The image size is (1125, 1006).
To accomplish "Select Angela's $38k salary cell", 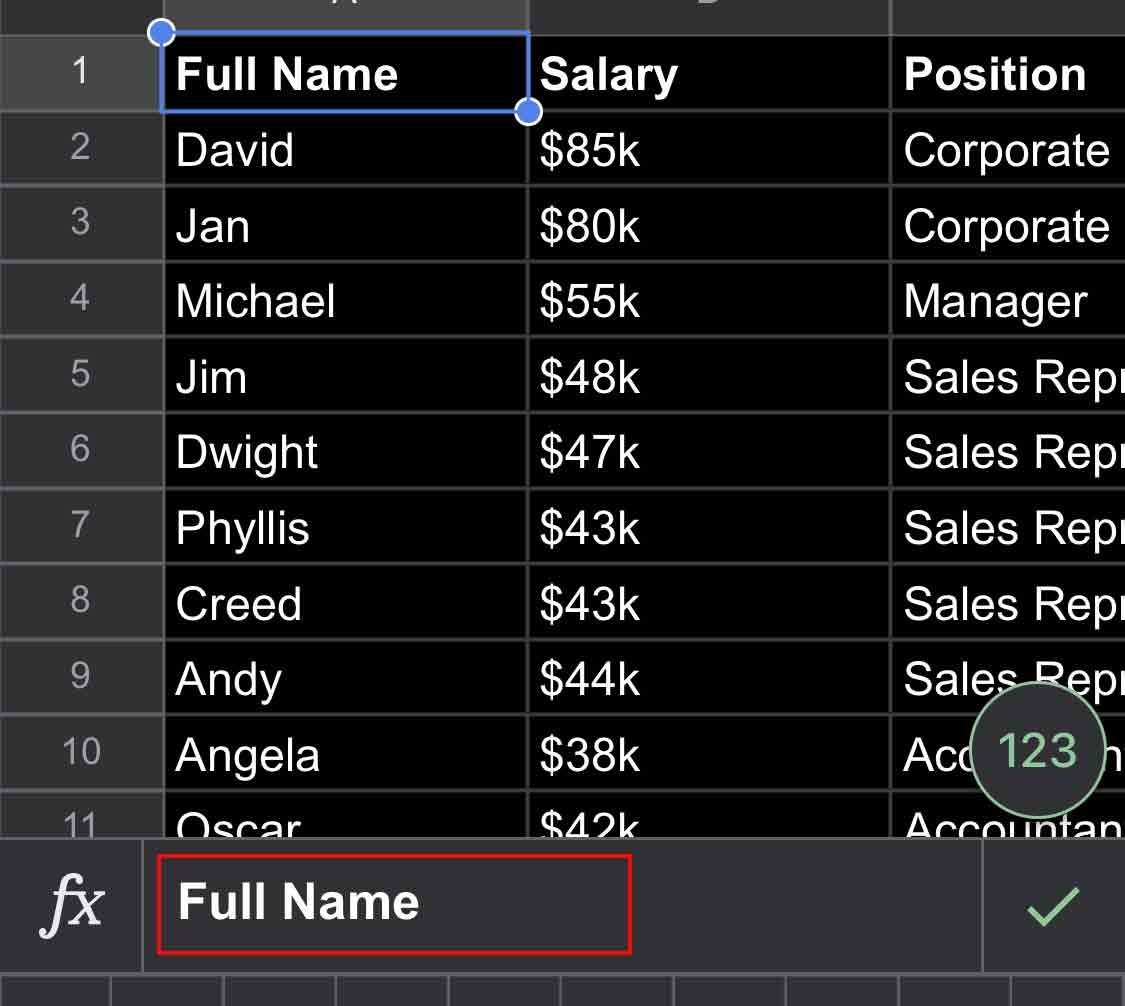I will pos(708,755).
